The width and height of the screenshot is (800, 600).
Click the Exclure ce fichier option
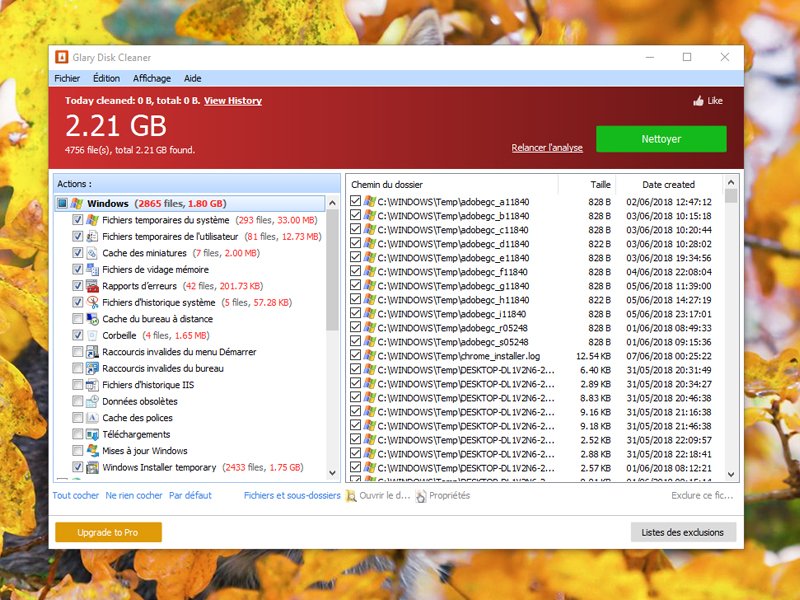(x=702, y=495)
